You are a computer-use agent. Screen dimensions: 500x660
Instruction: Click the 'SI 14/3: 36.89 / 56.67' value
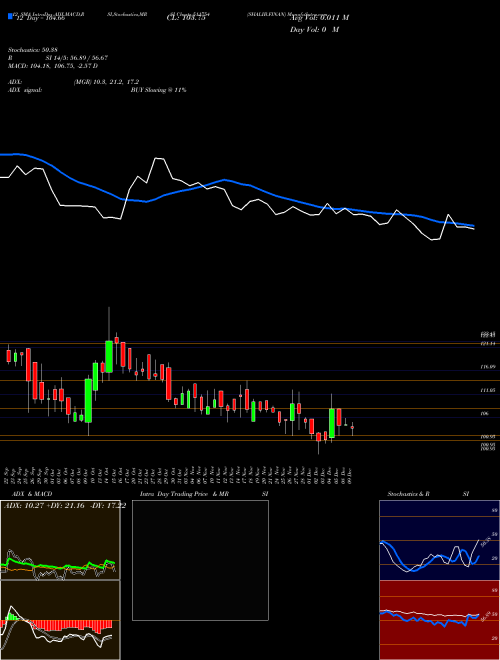[x=77, y=58]
